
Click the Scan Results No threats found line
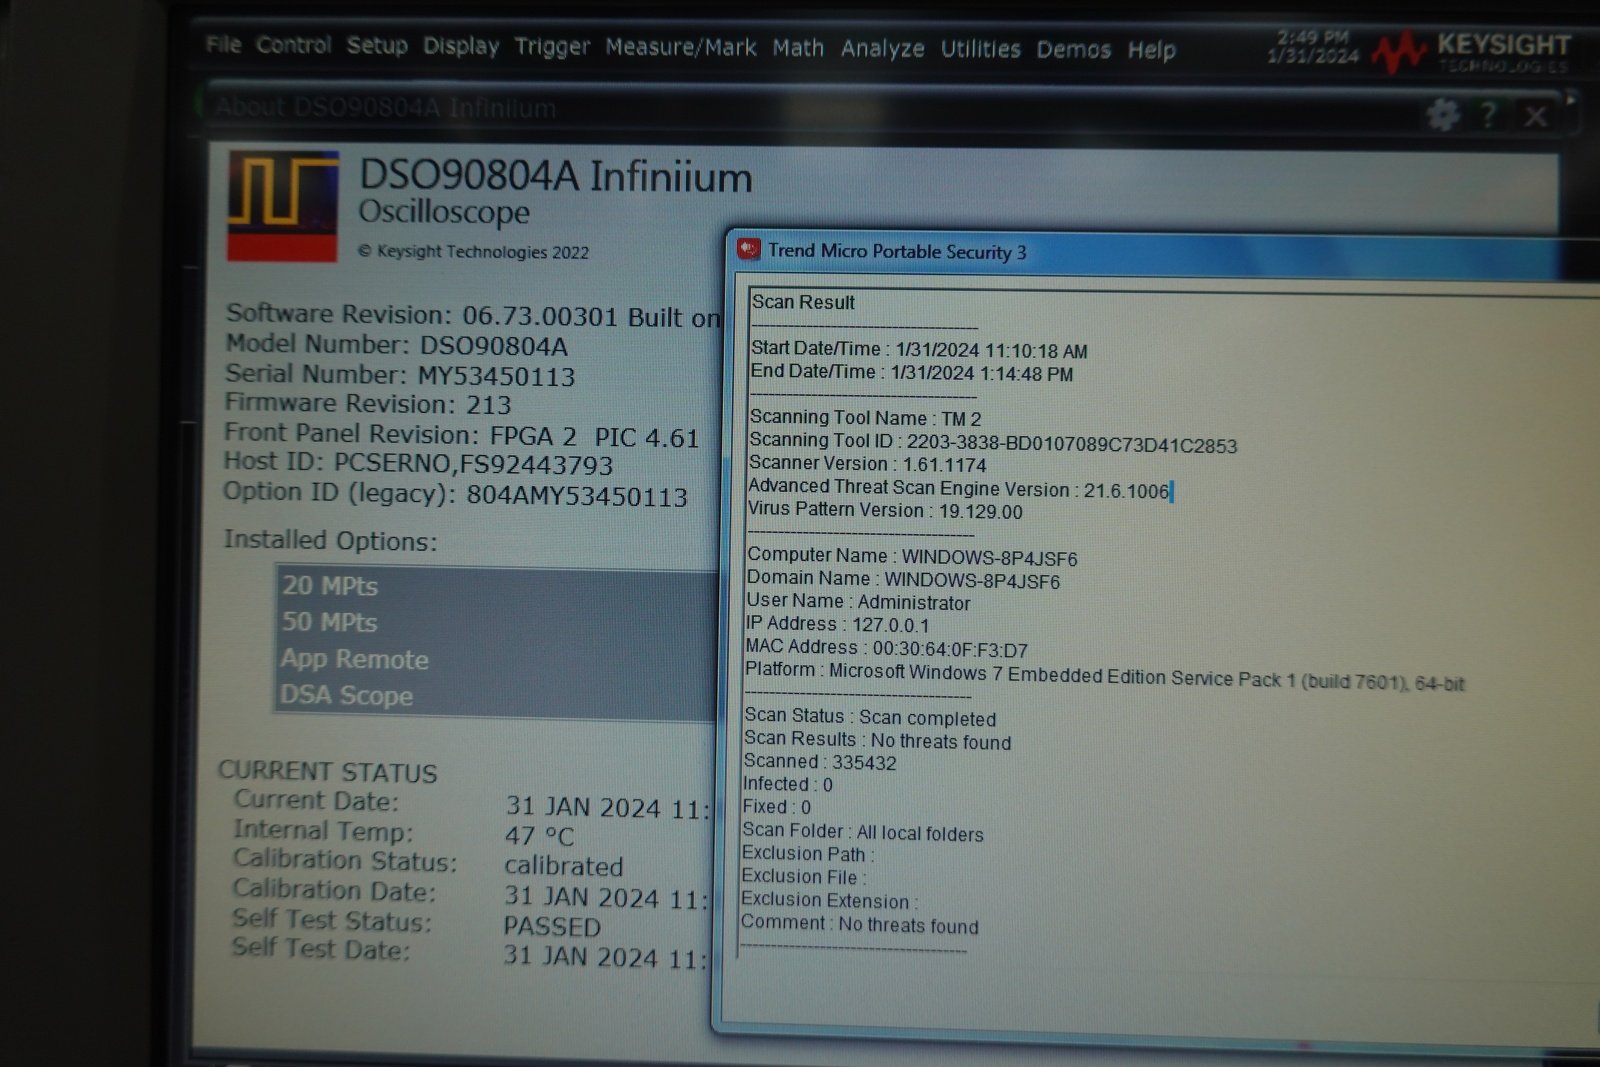tap(877, 740)
